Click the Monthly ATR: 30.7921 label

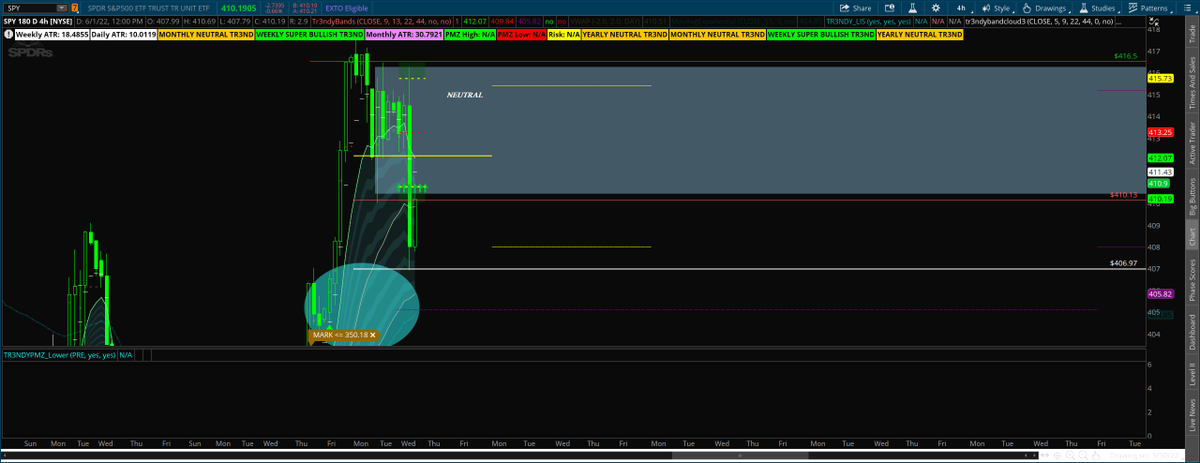point(402,34)
